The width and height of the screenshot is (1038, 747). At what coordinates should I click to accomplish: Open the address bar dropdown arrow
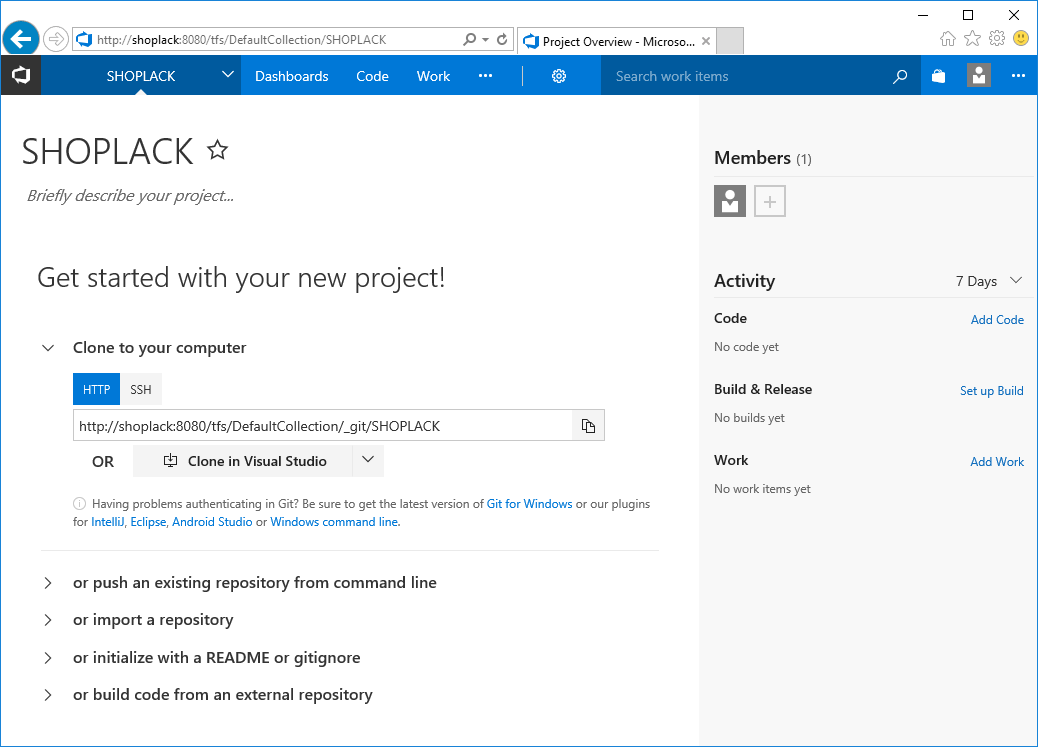click(x=486, y=40)
